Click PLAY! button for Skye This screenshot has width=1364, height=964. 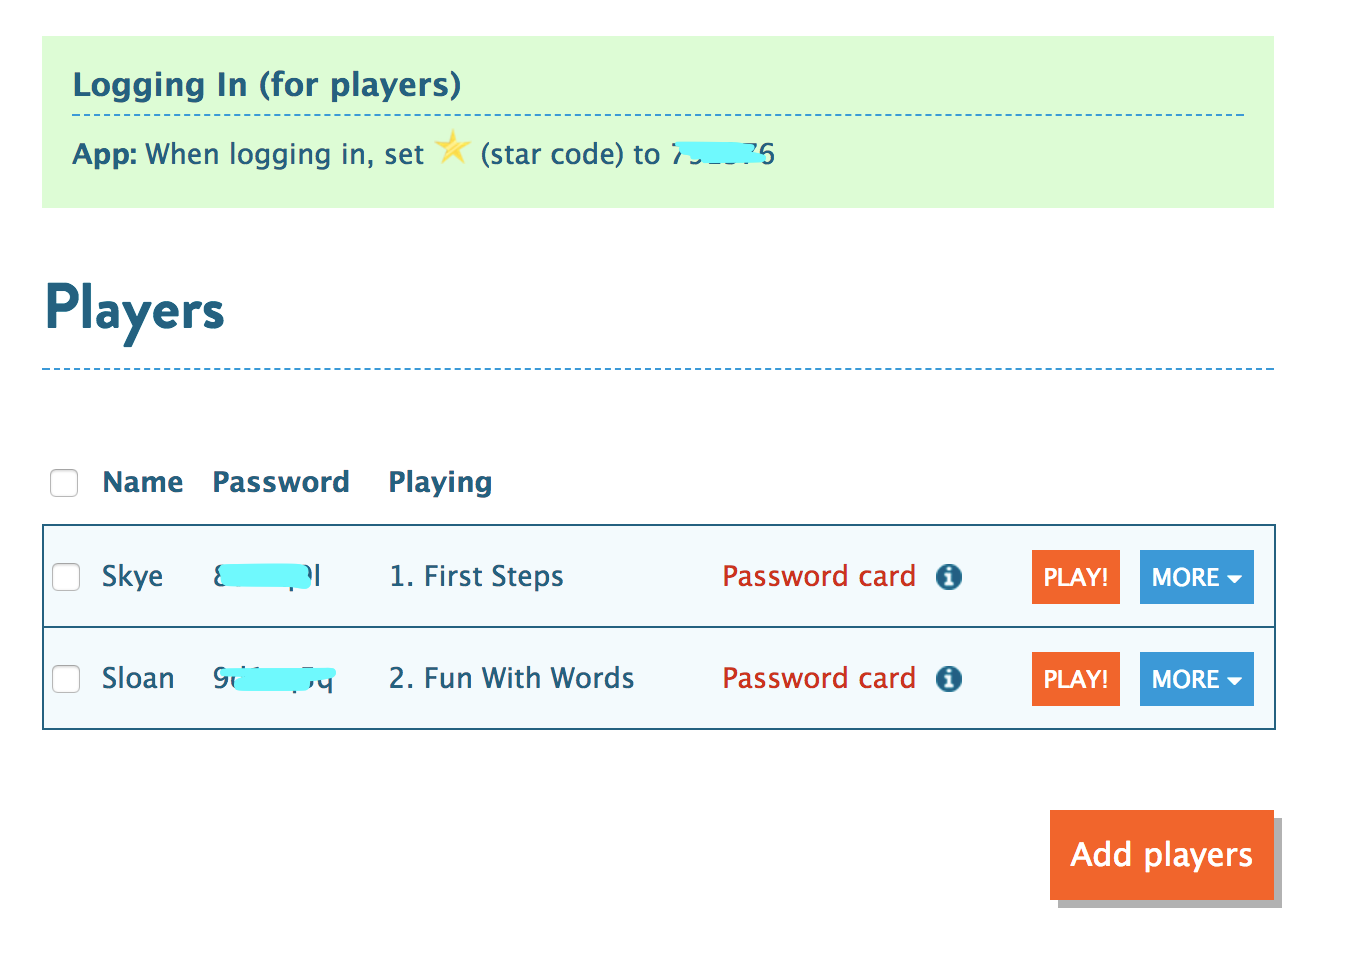click(x=1076, y=577)
